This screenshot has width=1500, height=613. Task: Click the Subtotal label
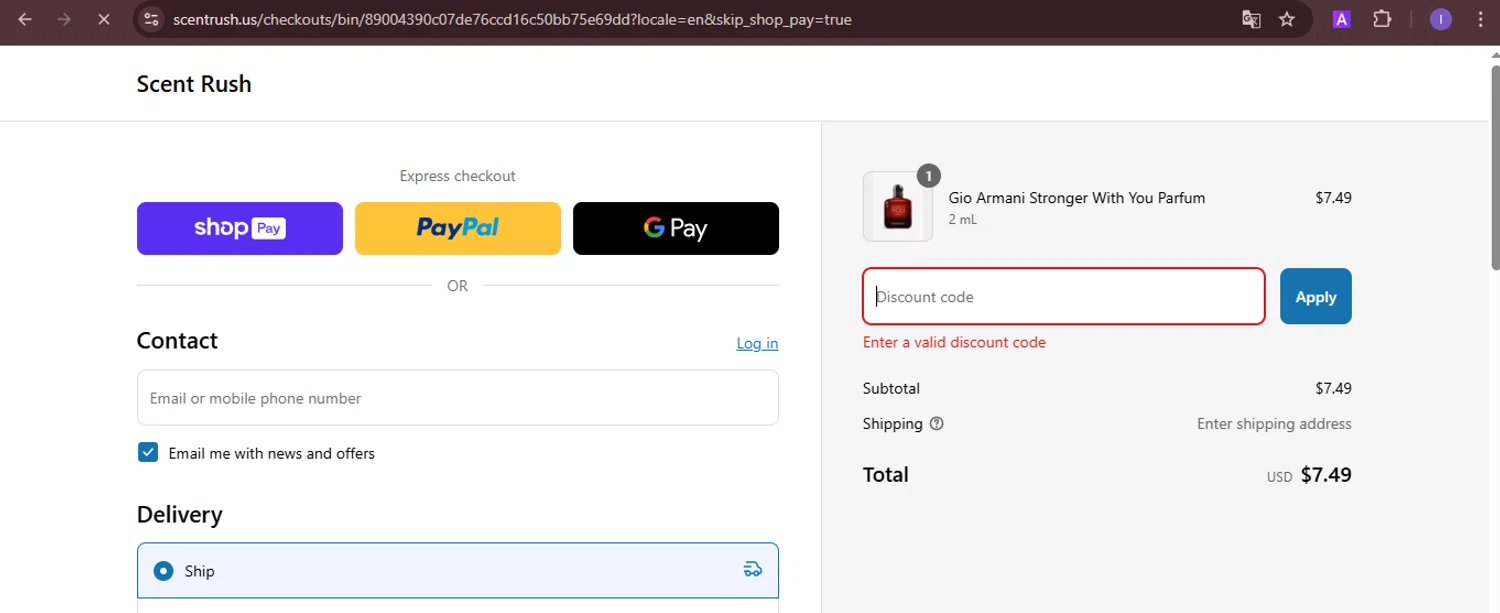pyautogui.click(x=891, y=388)
